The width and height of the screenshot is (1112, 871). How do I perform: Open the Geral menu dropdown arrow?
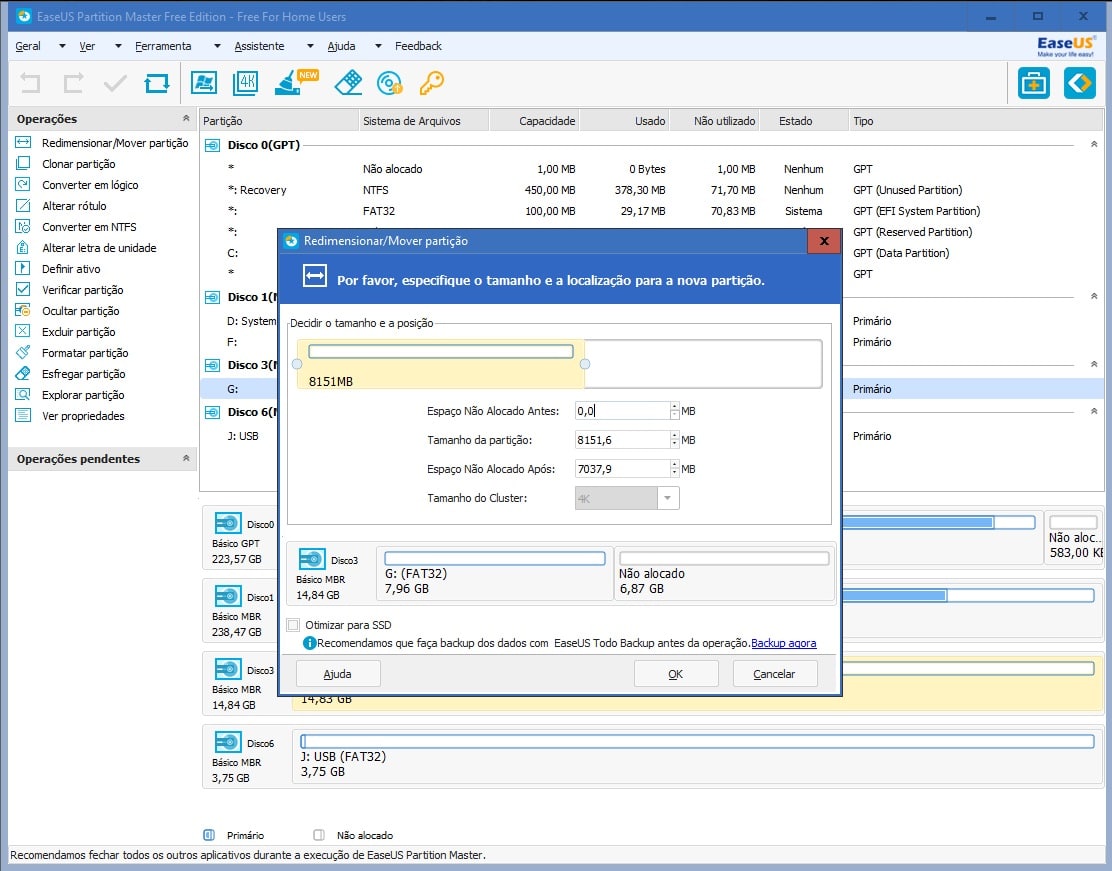[x=62, y=46]
